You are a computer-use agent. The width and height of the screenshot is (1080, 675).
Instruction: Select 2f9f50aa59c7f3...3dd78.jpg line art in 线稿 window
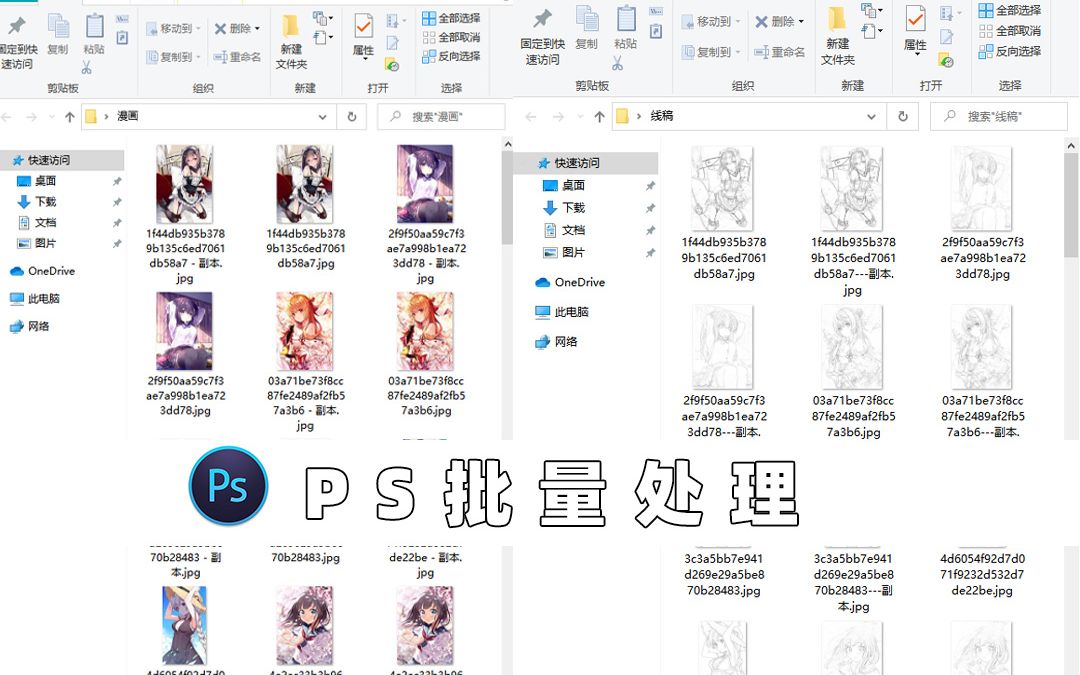click(x=982, y=189)
